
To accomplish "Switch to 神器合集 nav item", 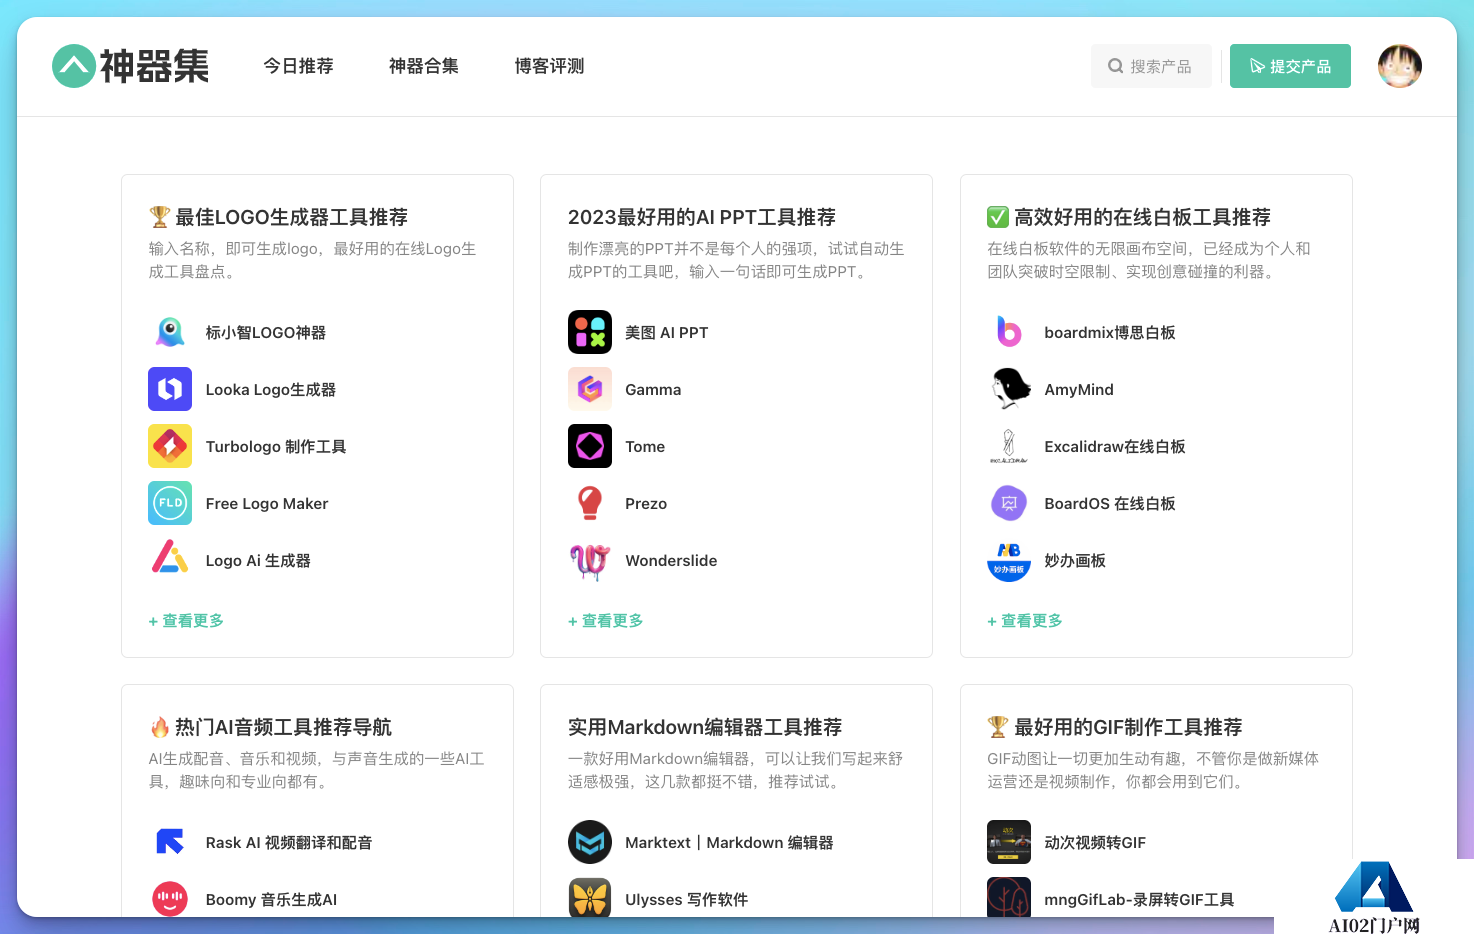I will pyautogui.click(x=424, y=66).
